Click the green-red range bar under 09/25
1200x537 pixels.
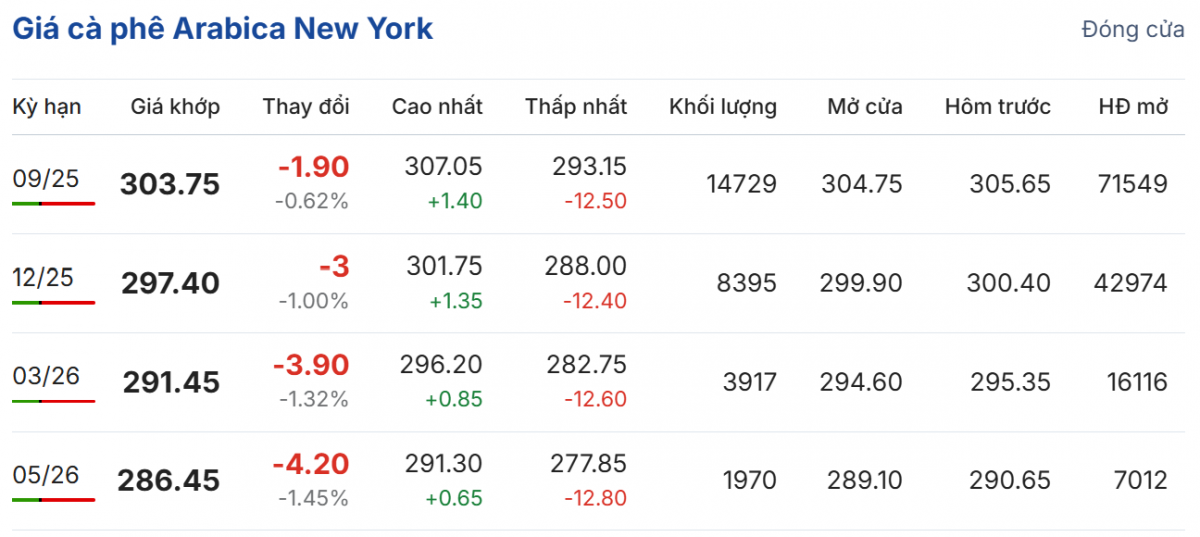(x=54, y=203)
